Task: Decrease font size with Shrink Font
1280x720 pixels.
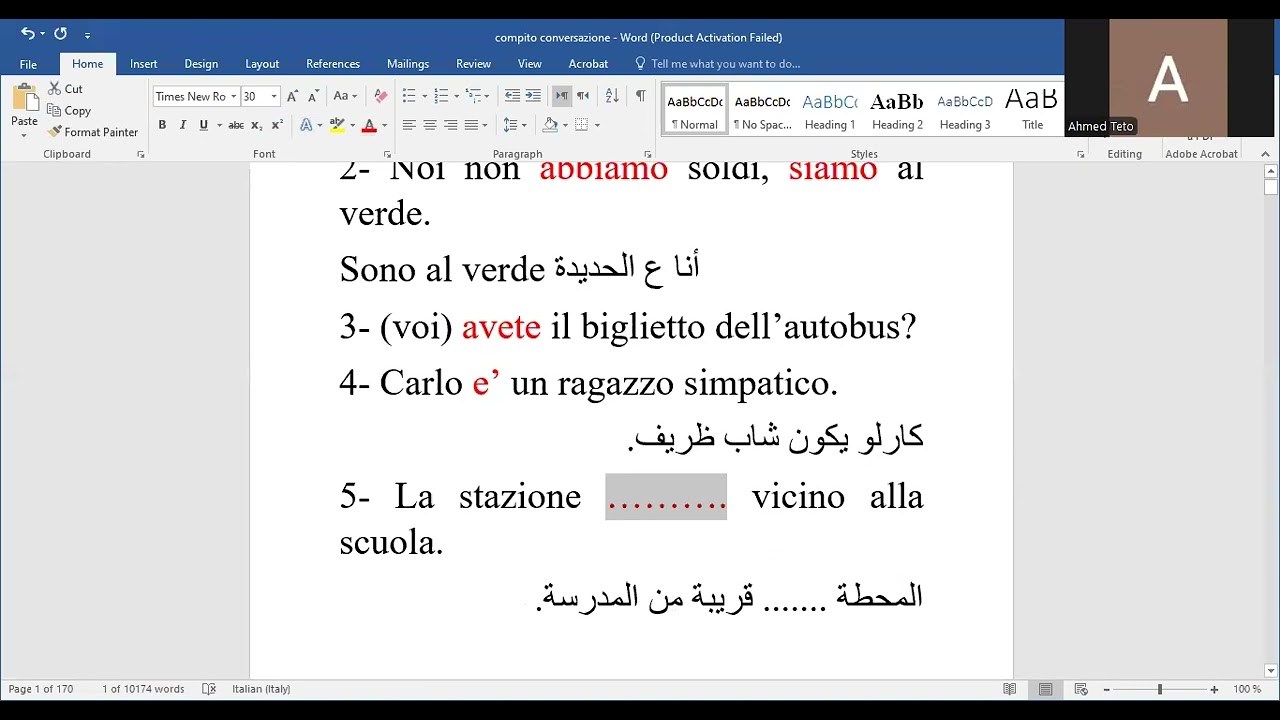Action: [314, 97]
